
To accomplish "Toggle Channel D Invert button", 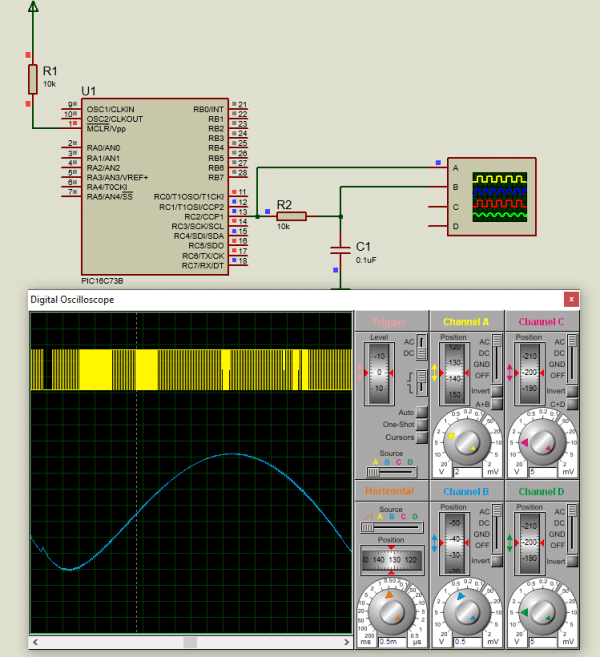I will coord(572,561).
